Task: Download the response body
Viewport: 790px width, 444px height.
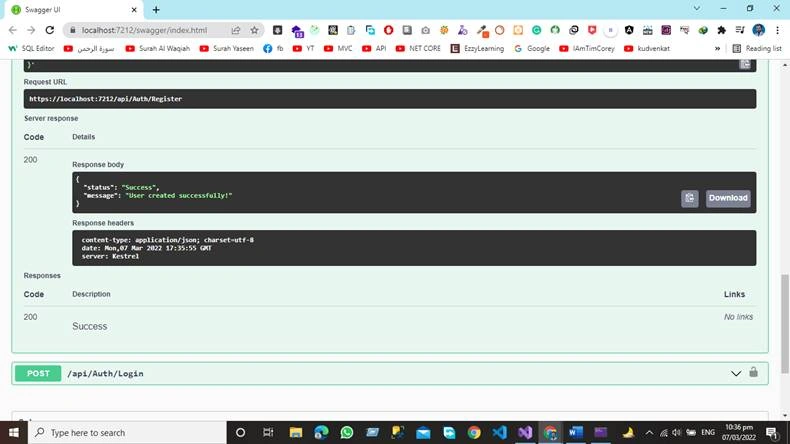Action: coord(728,198)
